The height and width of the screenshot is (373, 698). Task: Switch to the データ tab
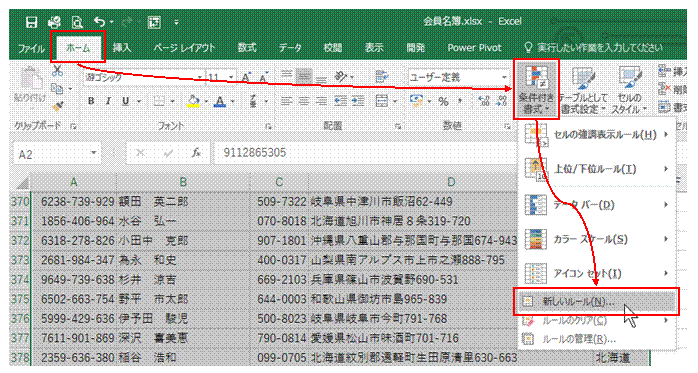(x=290, y=48)
